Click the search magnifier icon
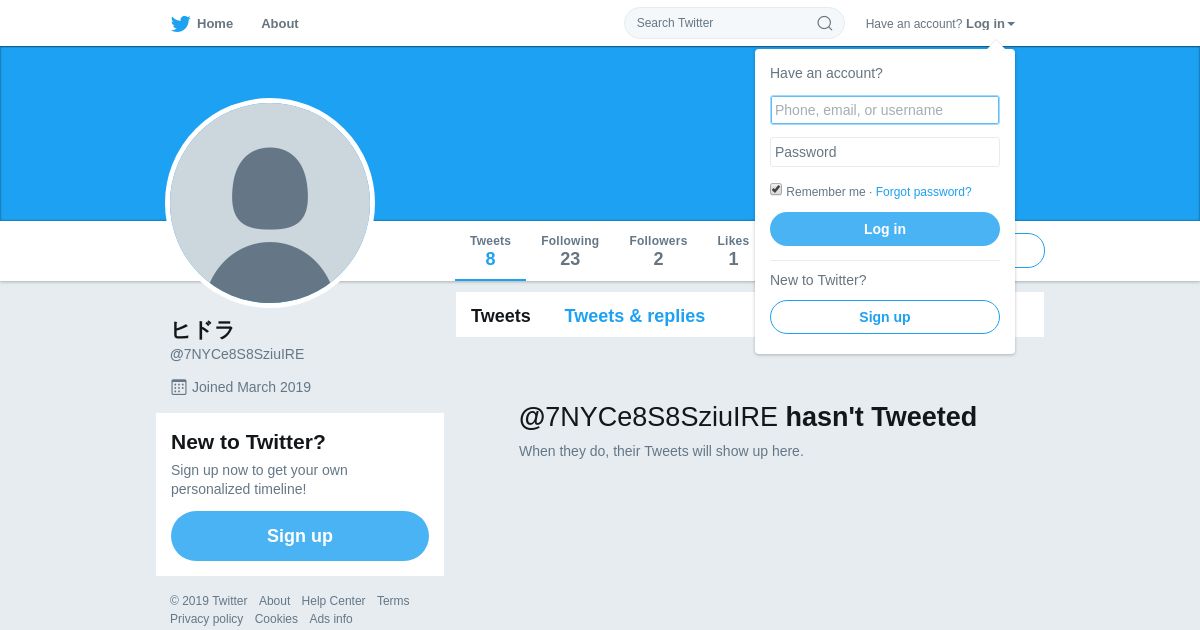This screenshot has width=1200, height=630. pyautogui.click(x=825, y=23)
